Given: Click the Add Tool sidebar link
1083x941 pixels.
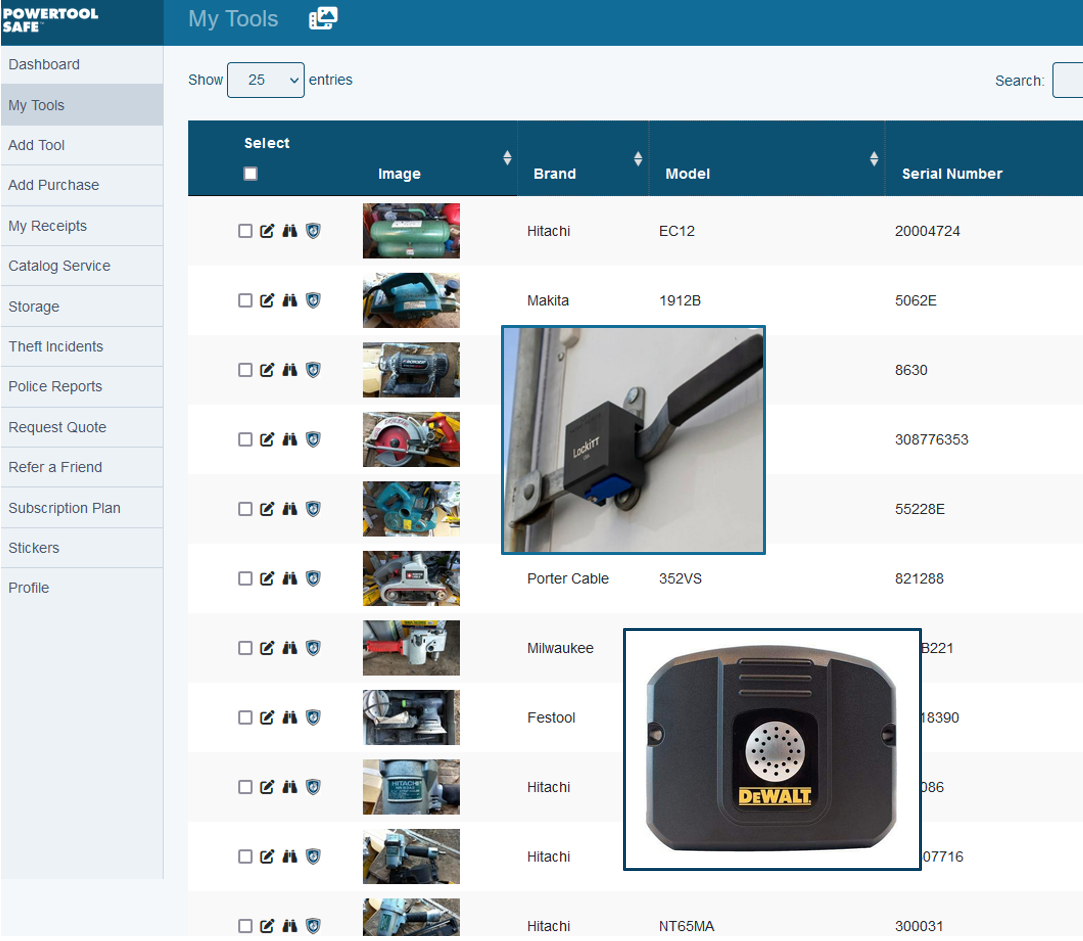Looking at the screenshot, I should (37, 145).
